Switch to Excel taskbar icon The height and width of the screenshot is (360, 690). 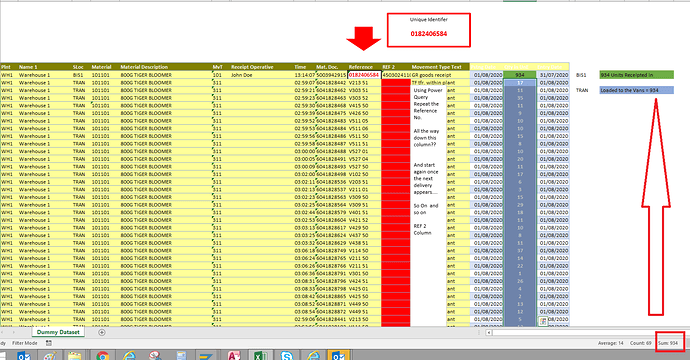[261, 355]
